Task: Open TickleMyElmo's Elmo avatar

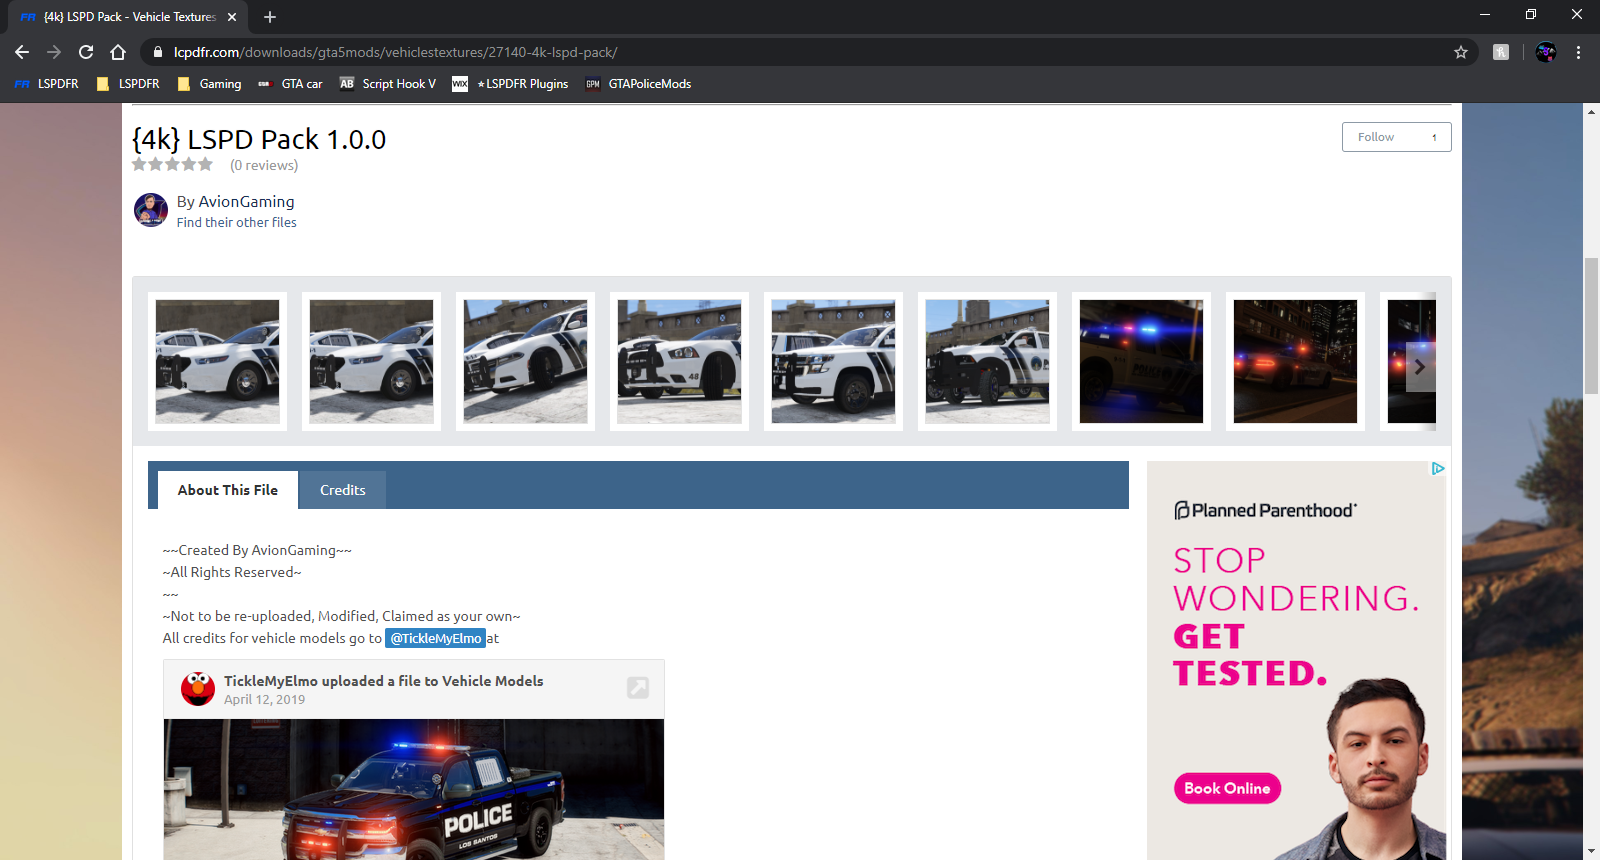Action: [198, 689]
